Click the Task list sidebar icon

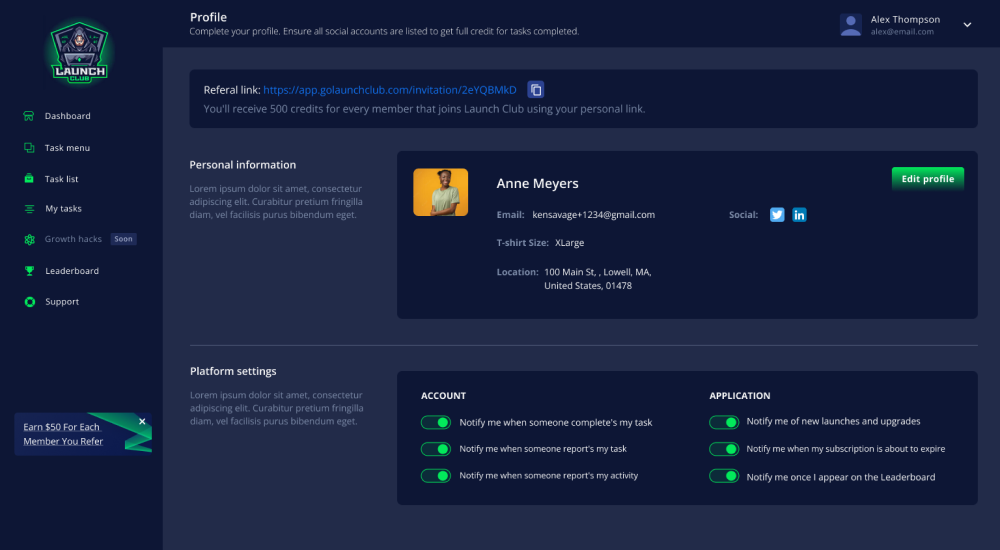click(x=29, y=179)
